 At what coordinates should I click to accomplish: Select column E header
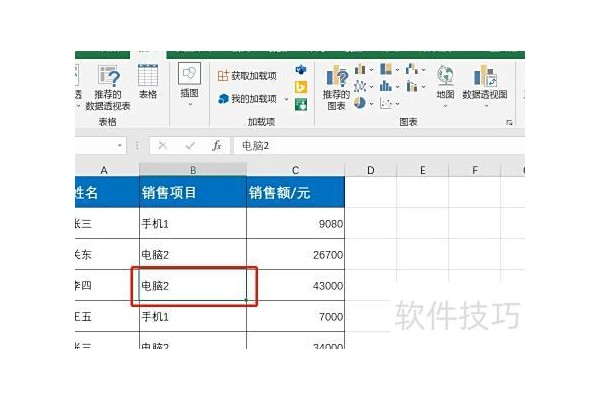pyautogui.click(x=422, y=170)
